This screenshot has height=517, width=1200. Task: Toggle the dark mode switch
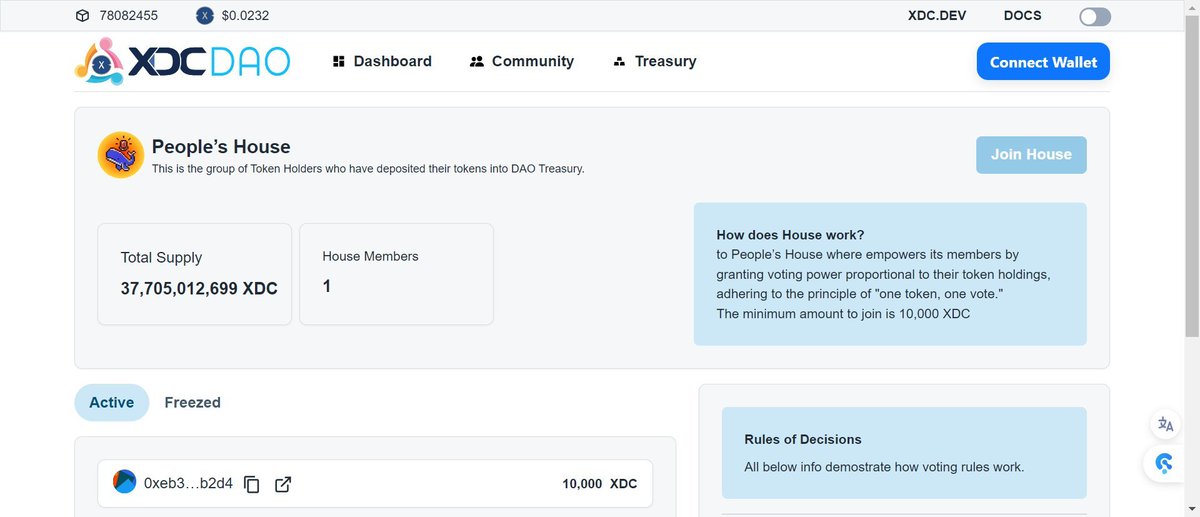pyautogui.click(x=1095, y=16)
